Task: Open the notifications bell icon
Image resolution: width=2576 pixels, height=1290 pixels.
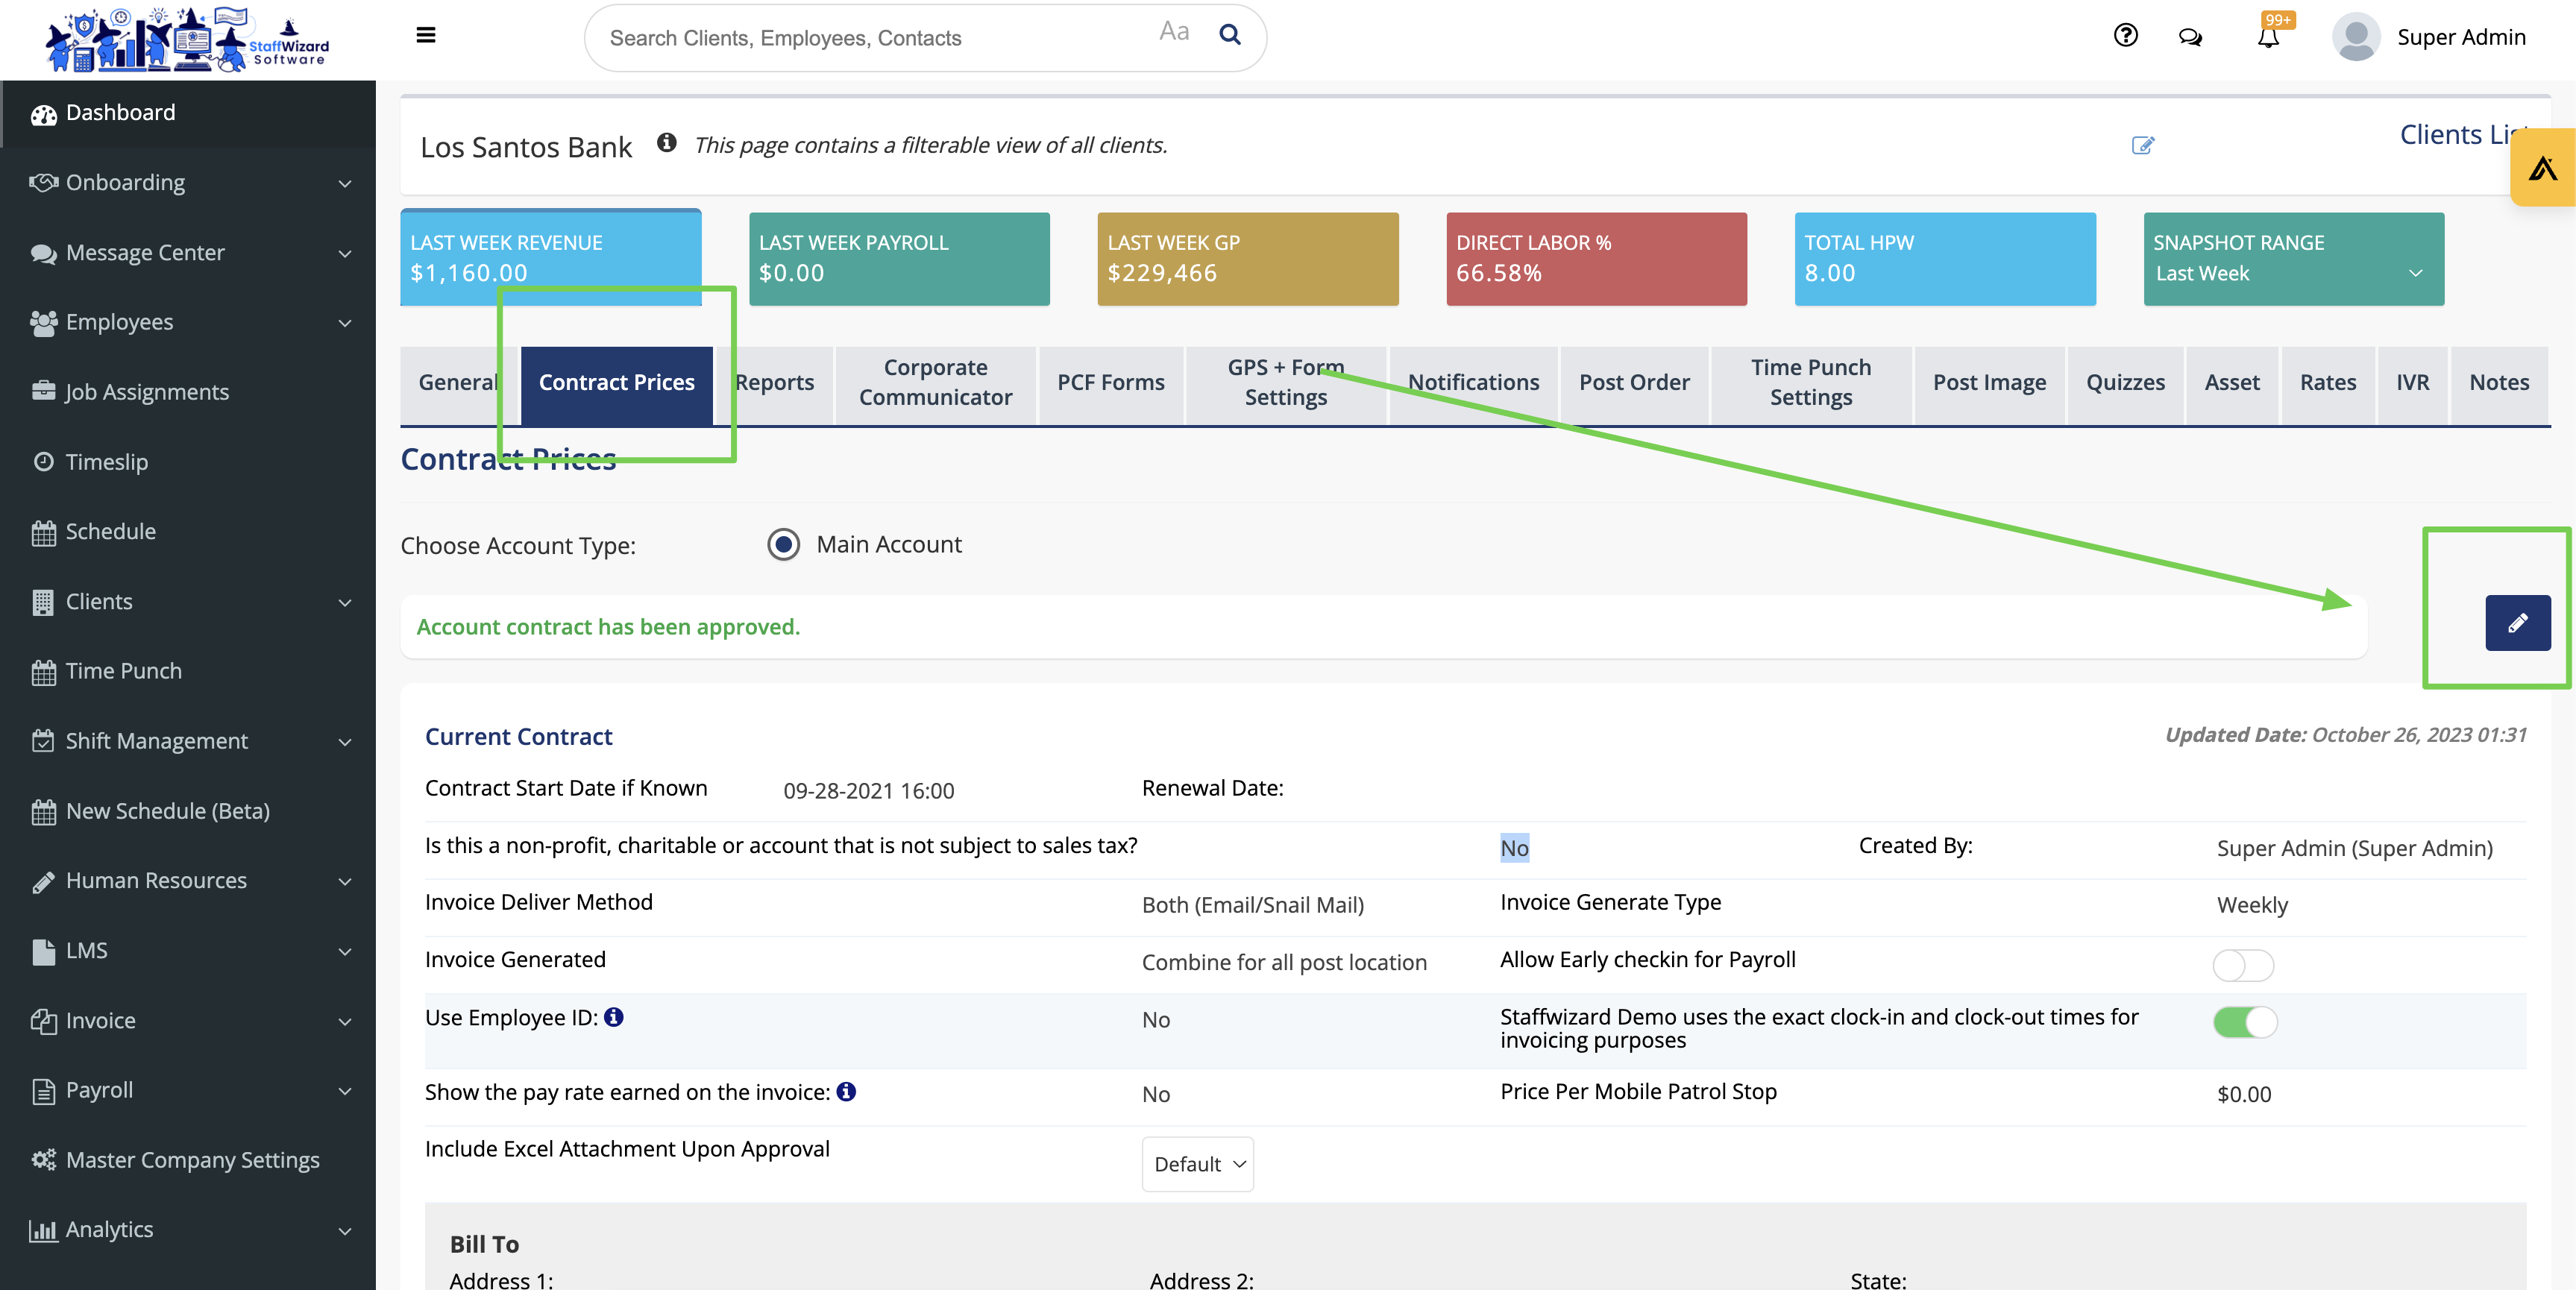Action: (x=2268, y=37)
